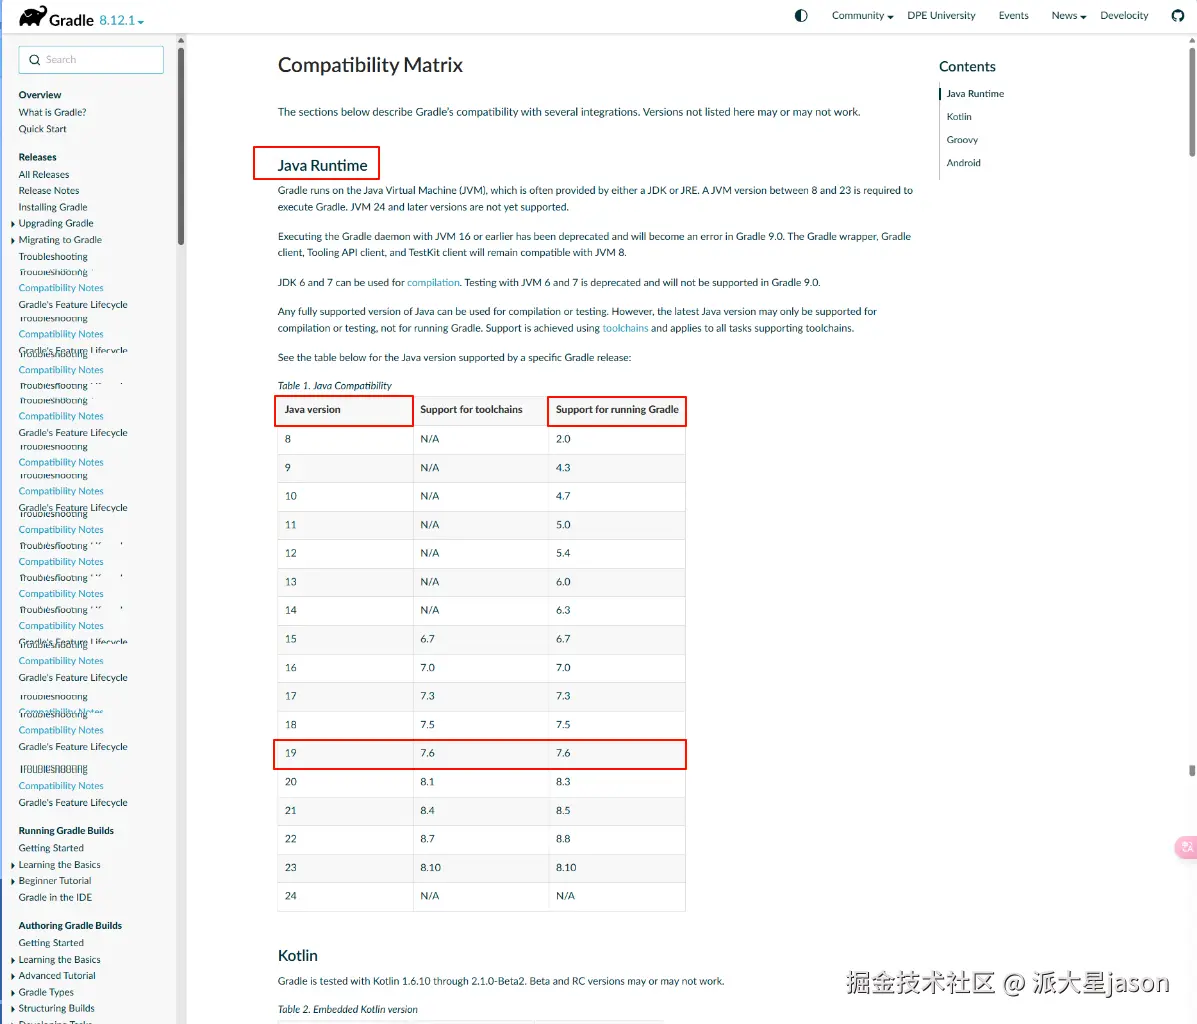Expand the Beginner Tutorial section
The image size is (1197, 1024).
tap(13, 881)
